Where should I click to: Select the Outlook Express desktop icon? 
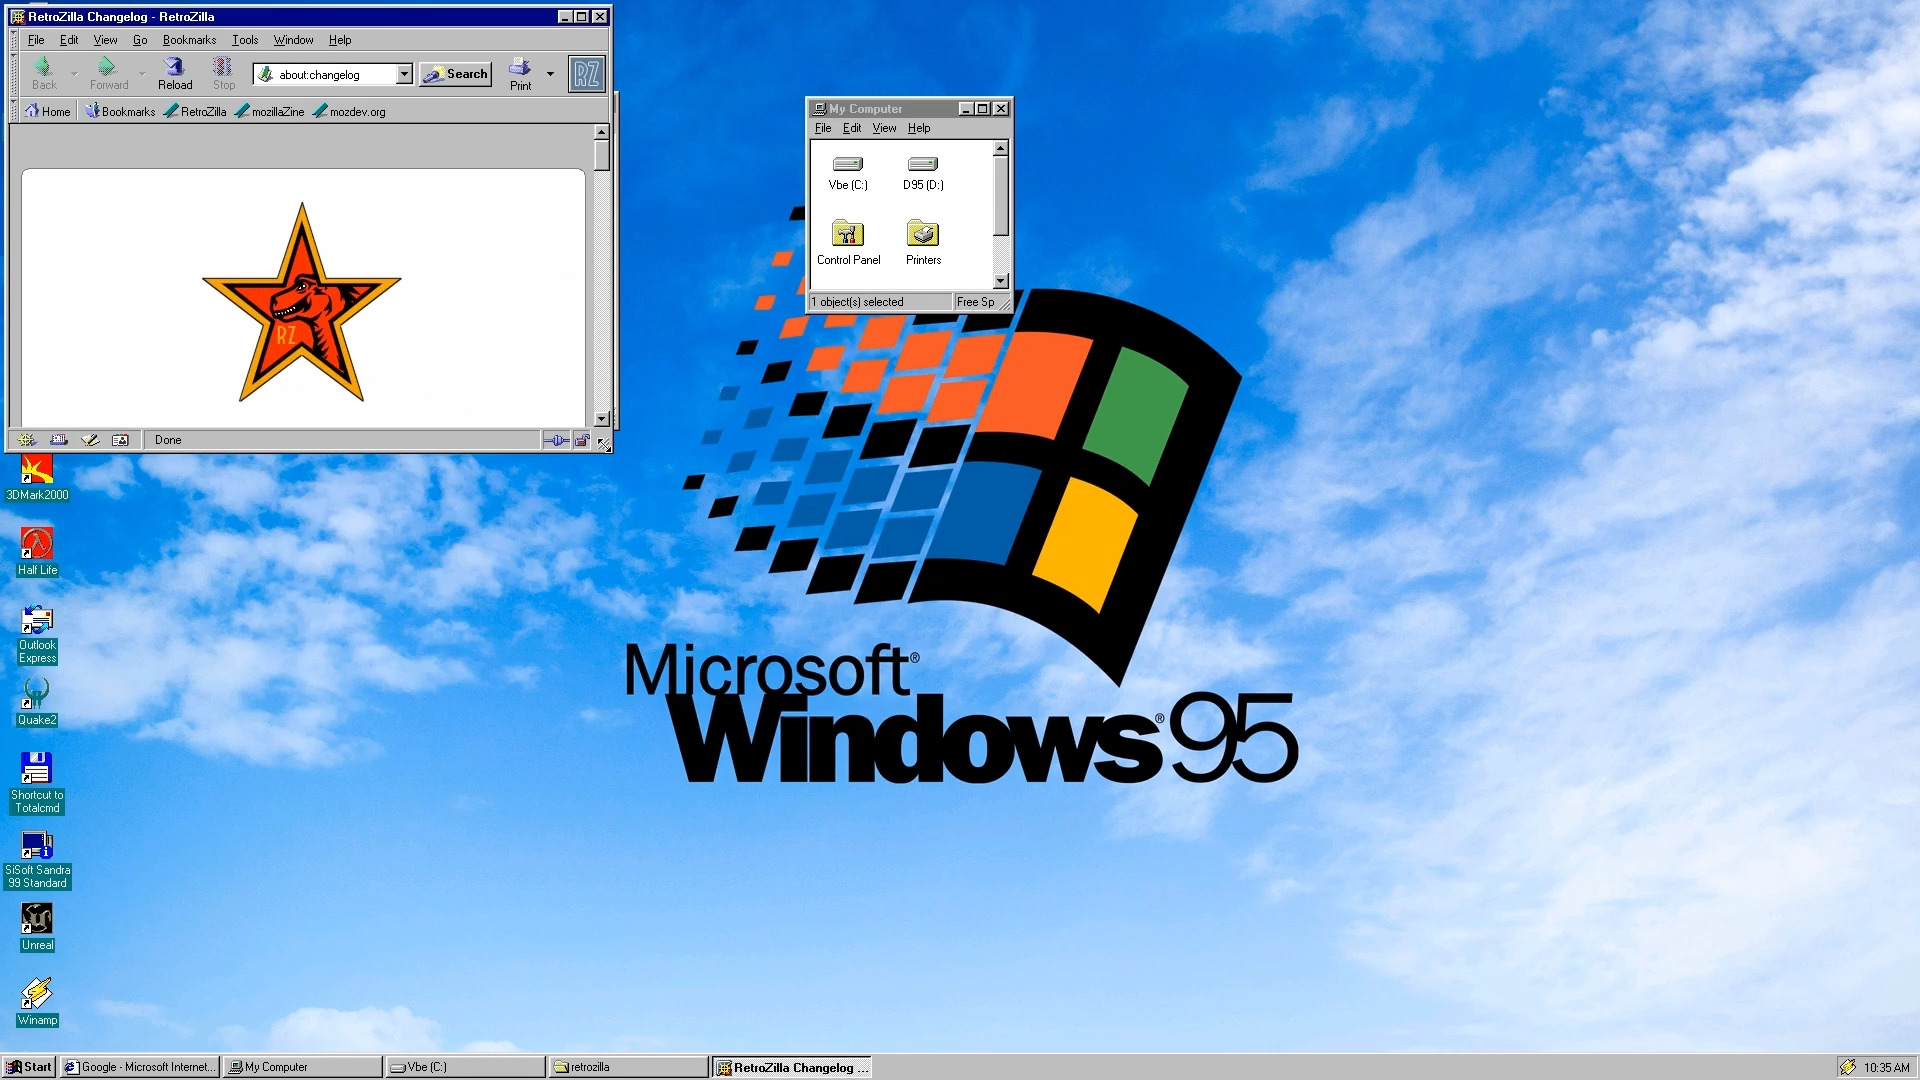(37, 634)
